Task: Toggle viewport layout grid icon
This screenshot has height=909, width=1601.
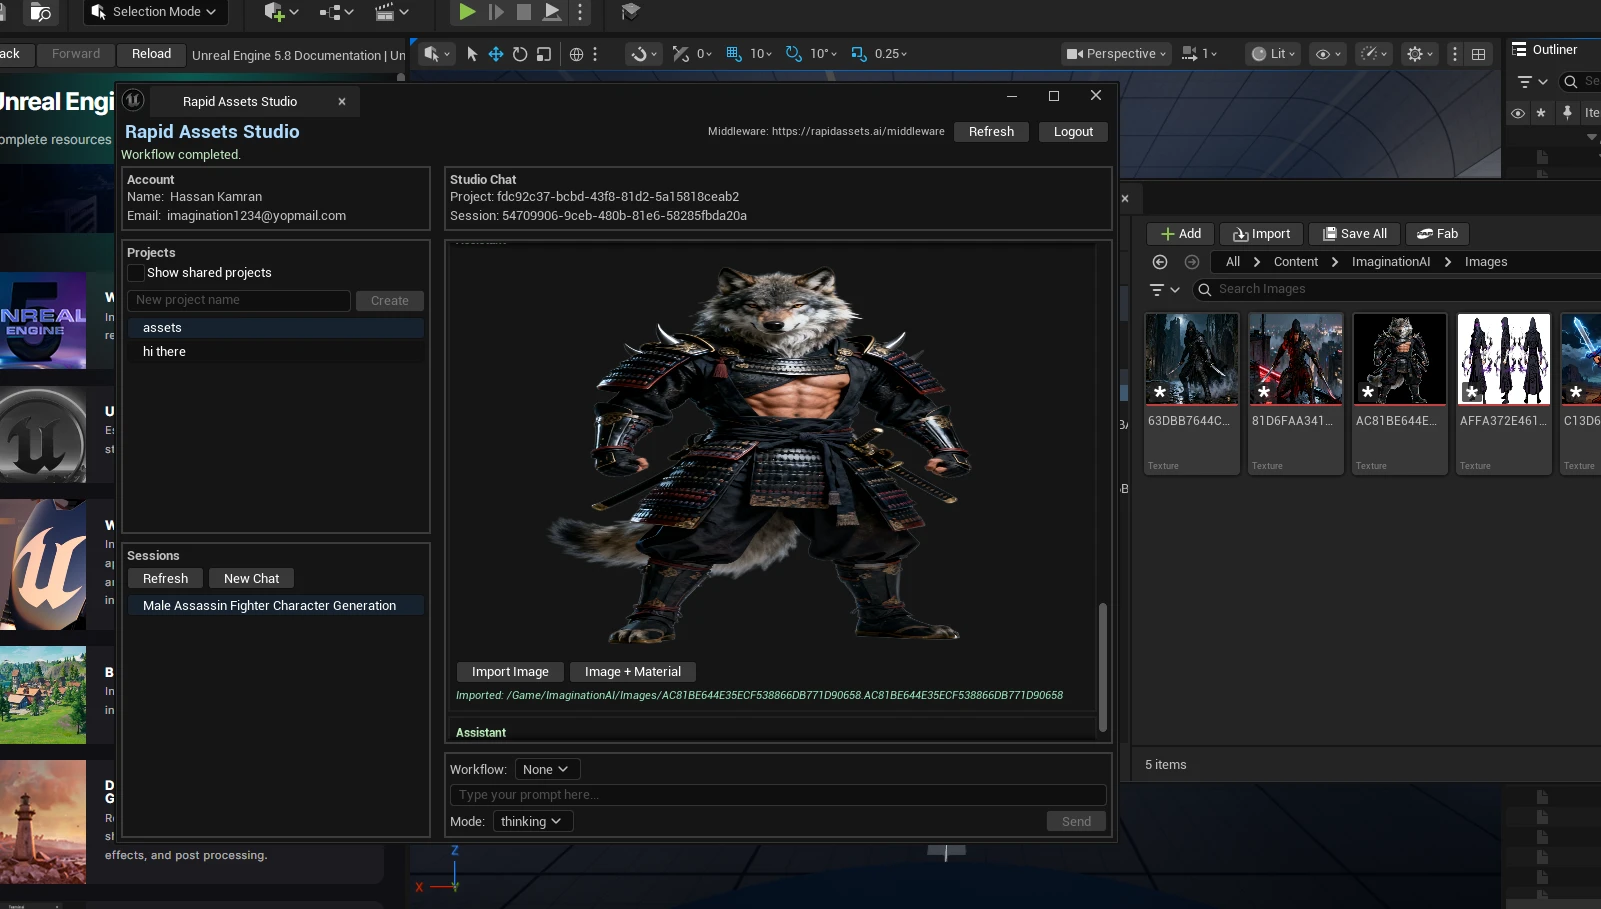Action: [x=1478, y=54]
